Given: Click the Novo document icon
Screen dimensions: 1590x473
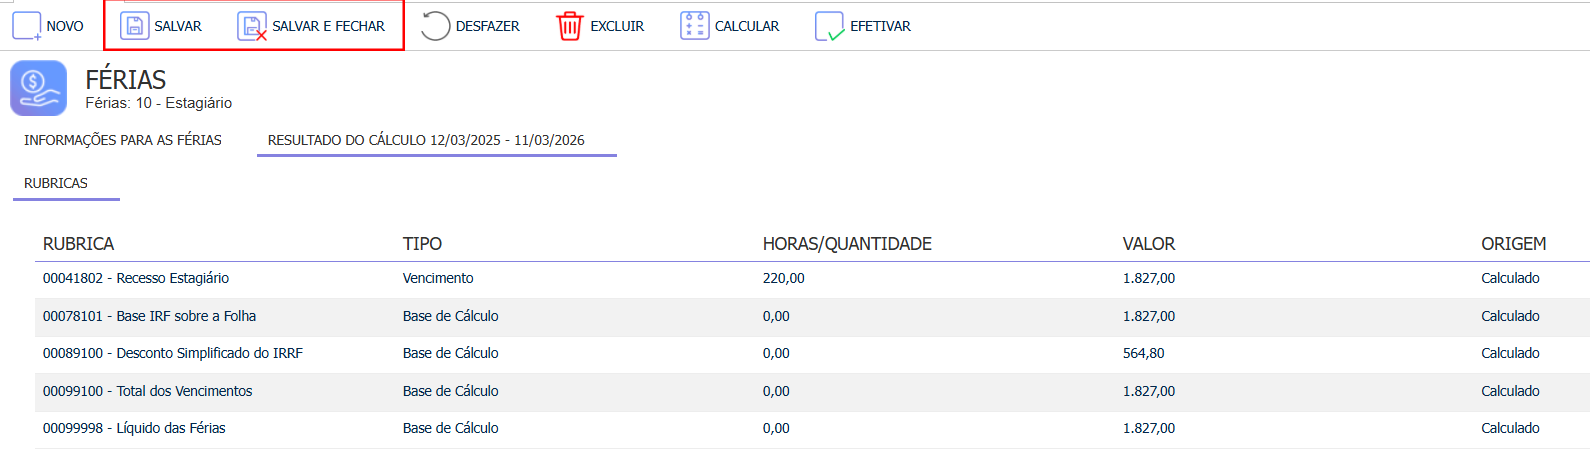Looking at the screenshot, I should [27, 26].
